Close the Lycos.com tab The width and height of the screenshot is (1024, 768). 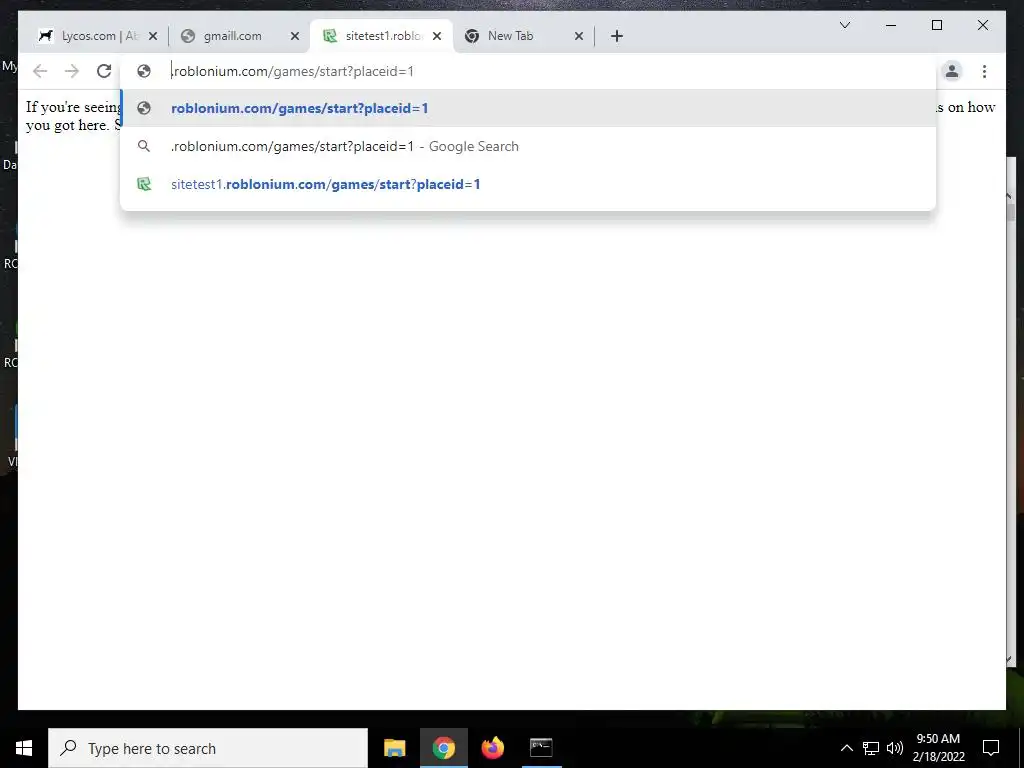pos(153,36)
